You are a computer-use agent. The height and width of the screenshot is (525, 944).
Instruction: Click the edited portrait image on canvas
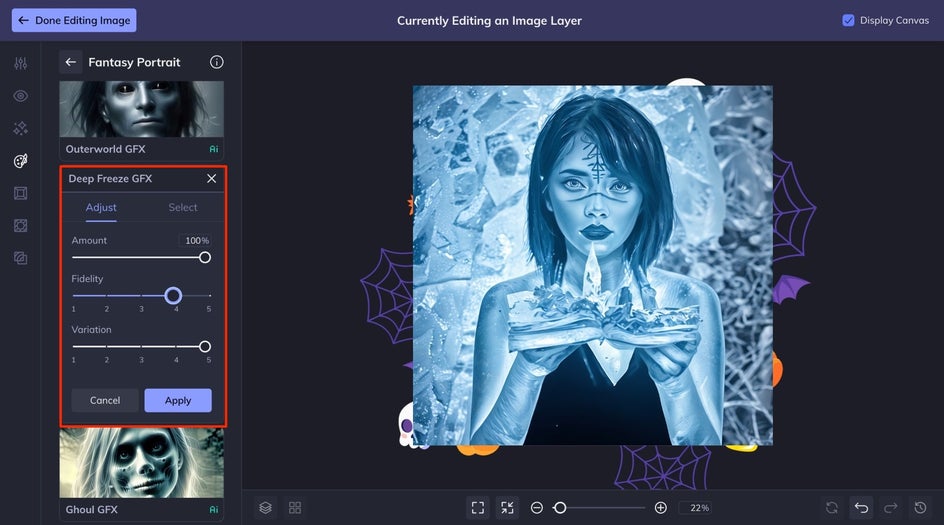(592, 266)
